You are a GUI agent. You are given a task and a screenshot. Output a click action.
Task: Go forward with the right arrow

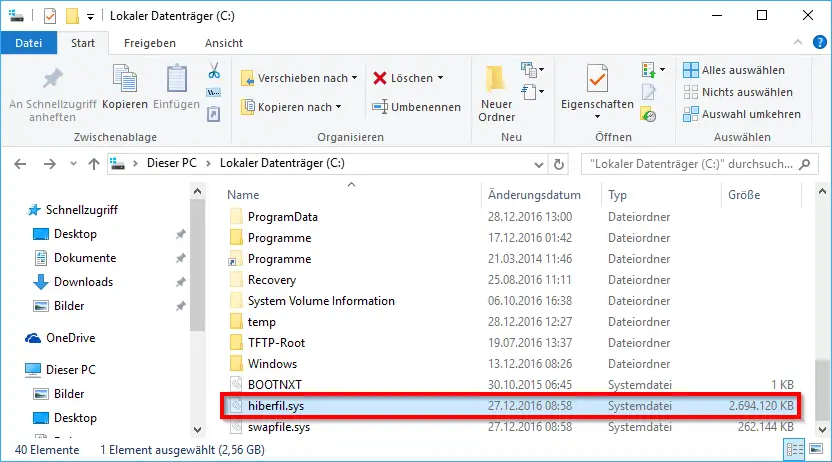(x=49, y=164)
